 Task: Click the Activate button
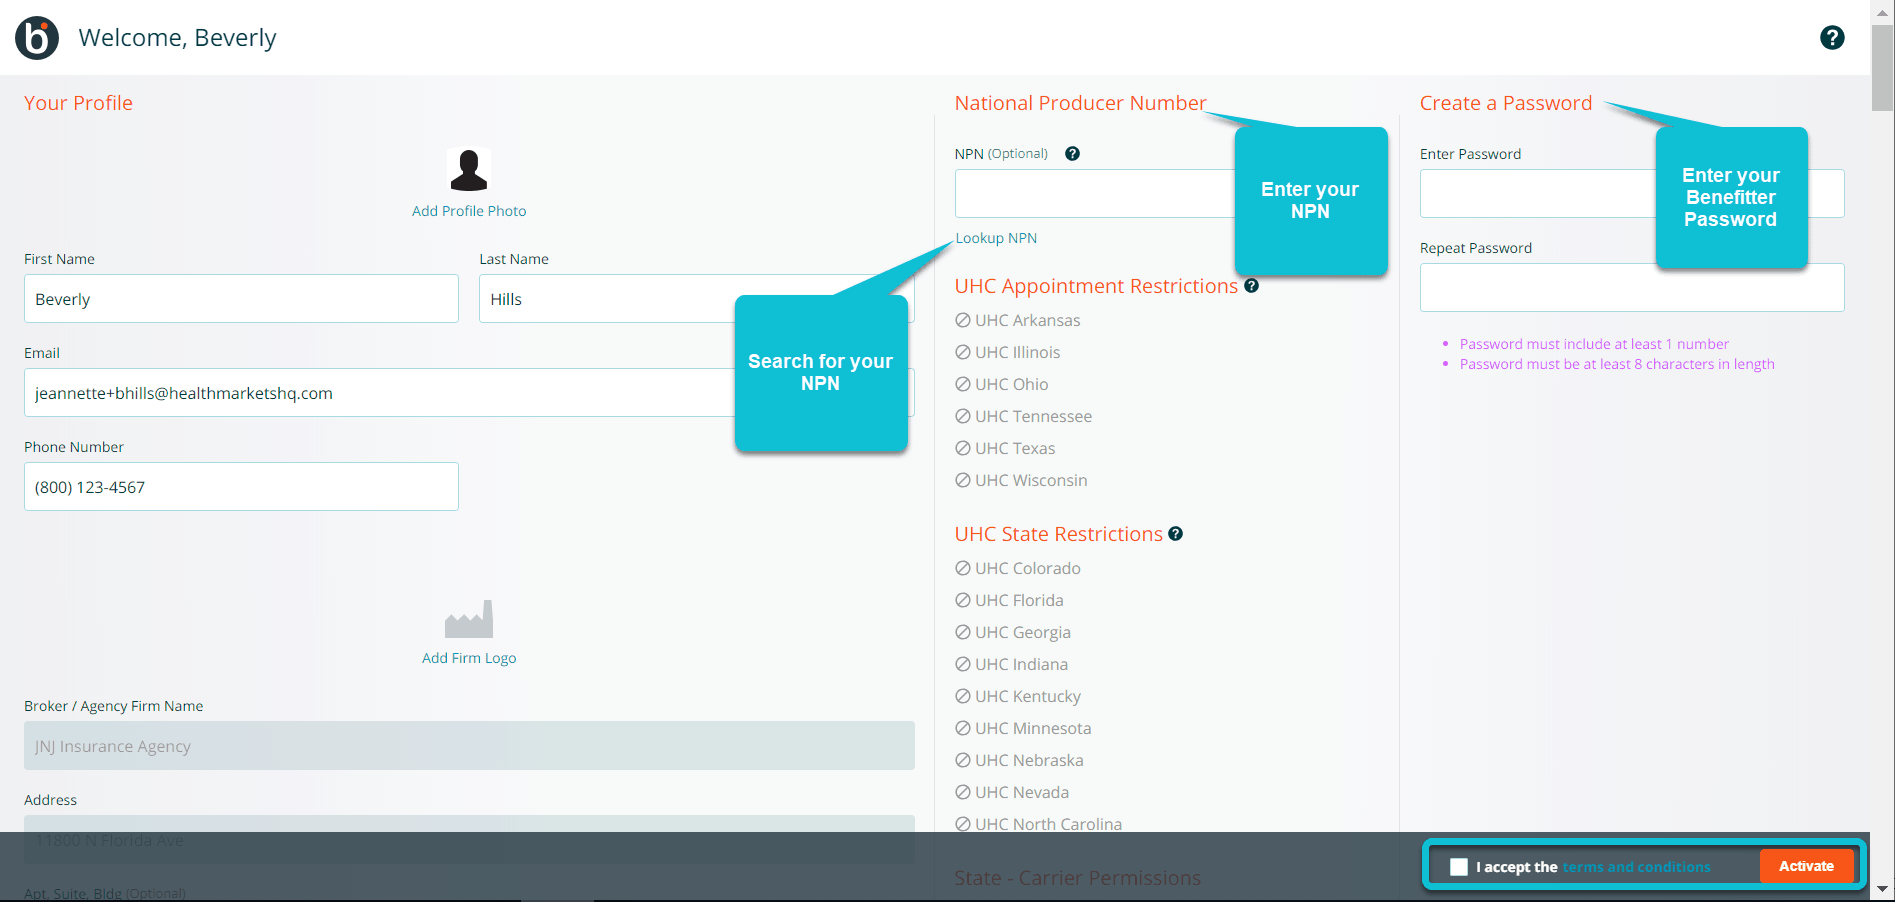(1806, 866)
